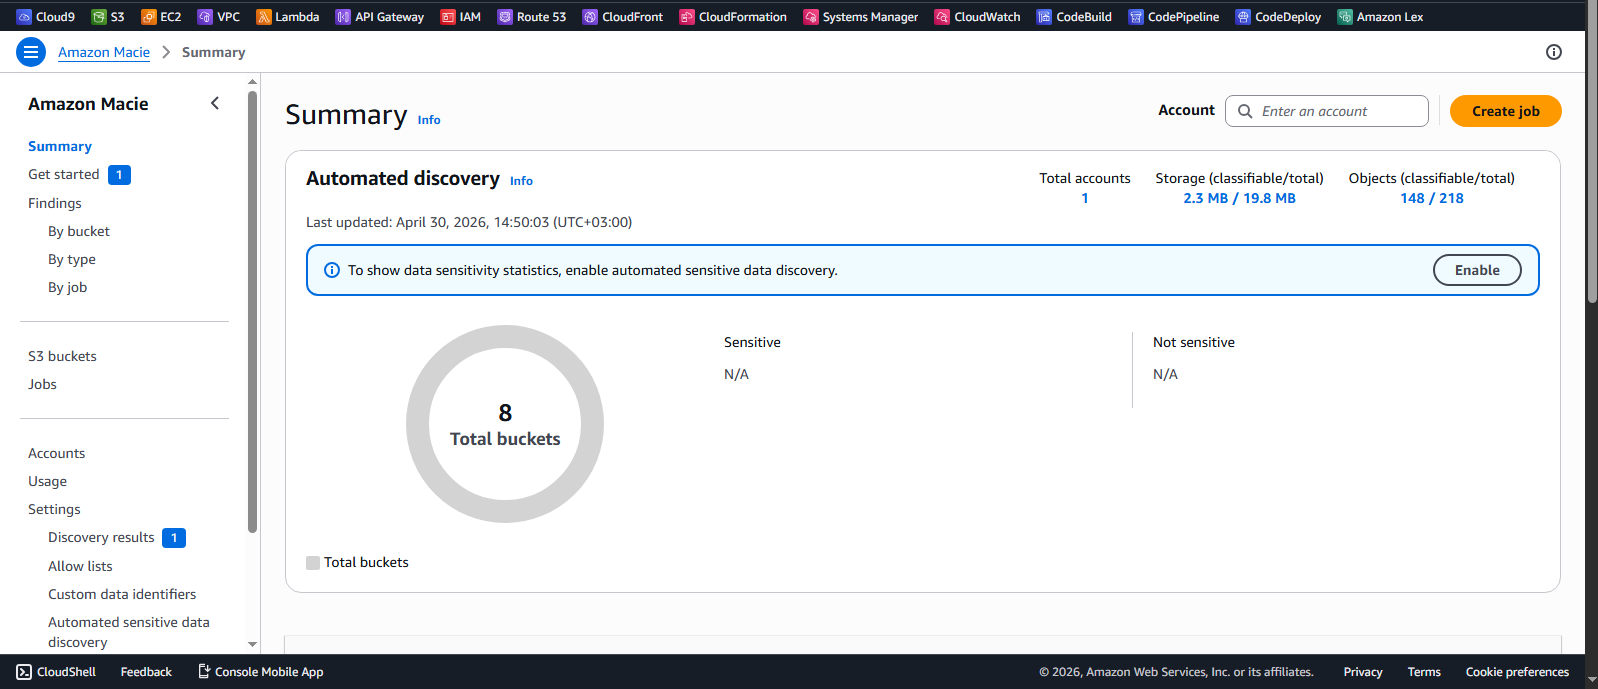Open the Systems Manager shortcut
Screen dimensions: 1598x689
coord(861,16)
